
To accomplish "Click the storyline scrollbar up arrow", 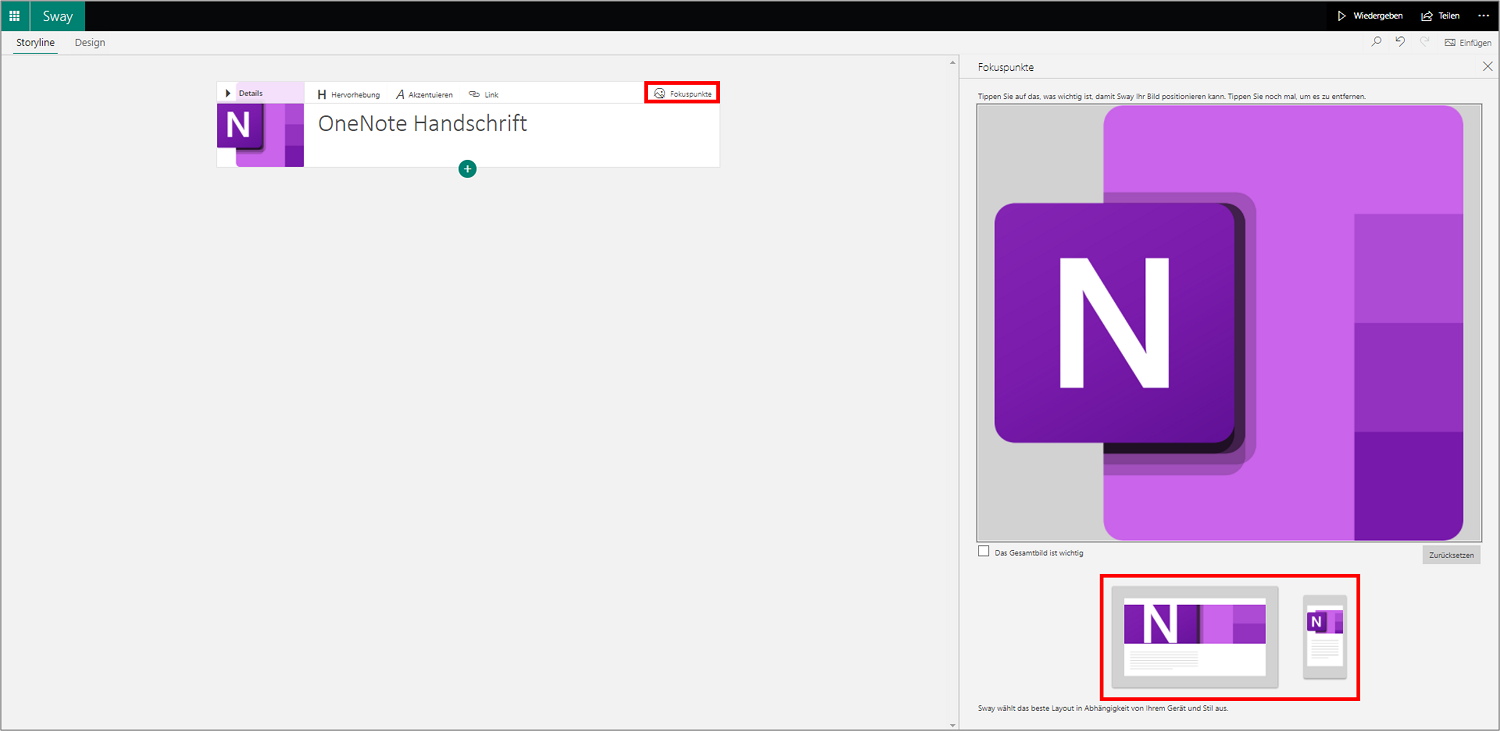I will tap(951, 64).
